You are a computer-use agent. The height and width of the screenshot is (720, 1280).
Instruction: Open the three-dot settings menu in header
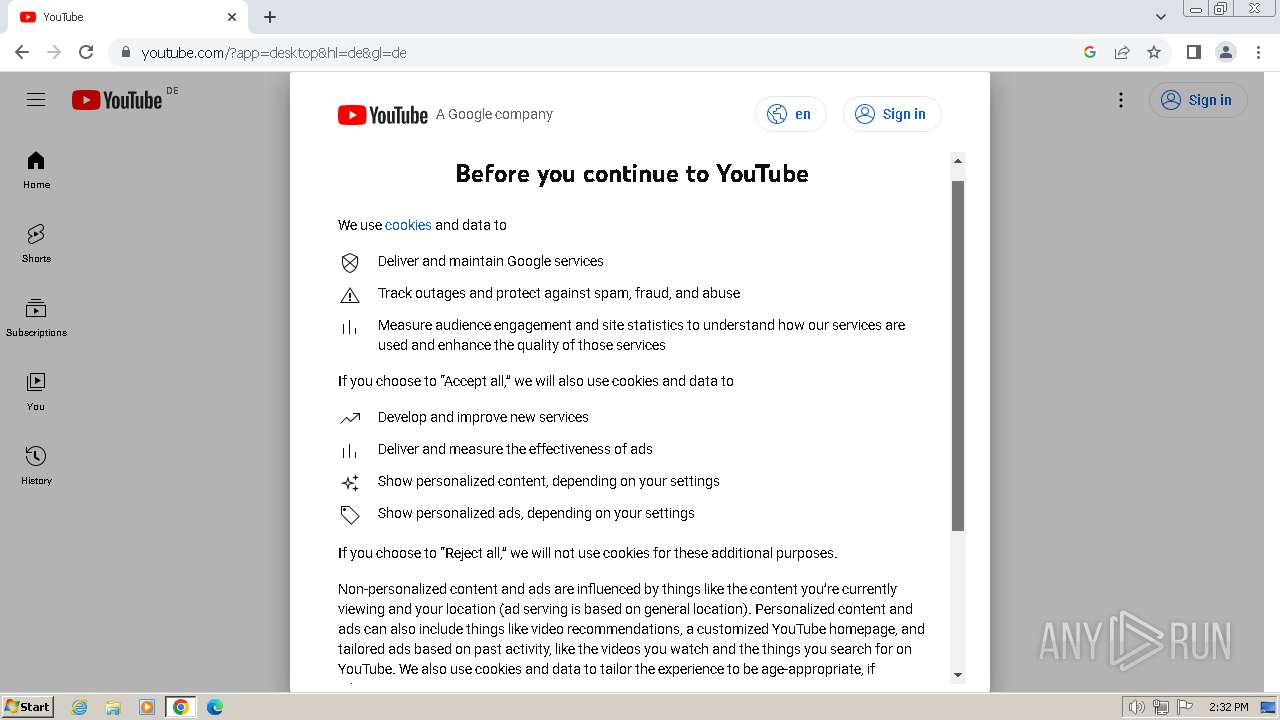pos(1121,100)
